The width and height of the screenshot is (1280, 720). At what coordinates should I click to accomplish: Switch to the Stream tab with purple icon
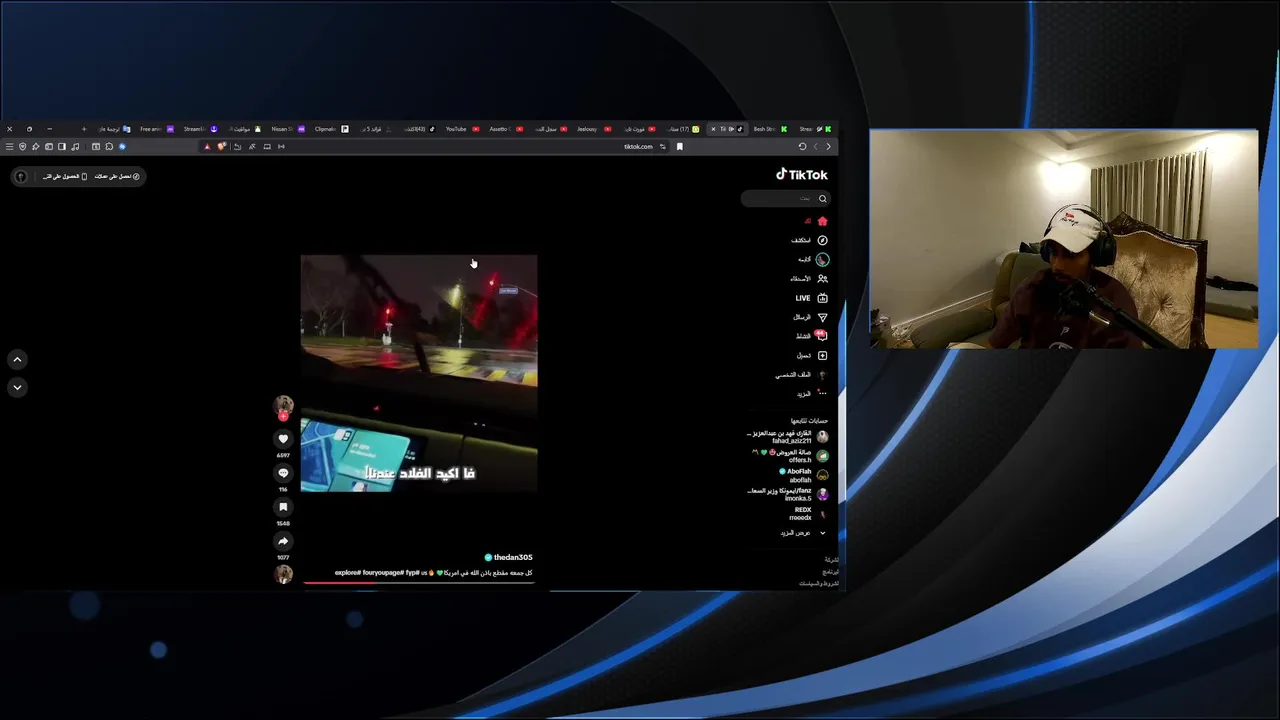(x=200, y=129)
